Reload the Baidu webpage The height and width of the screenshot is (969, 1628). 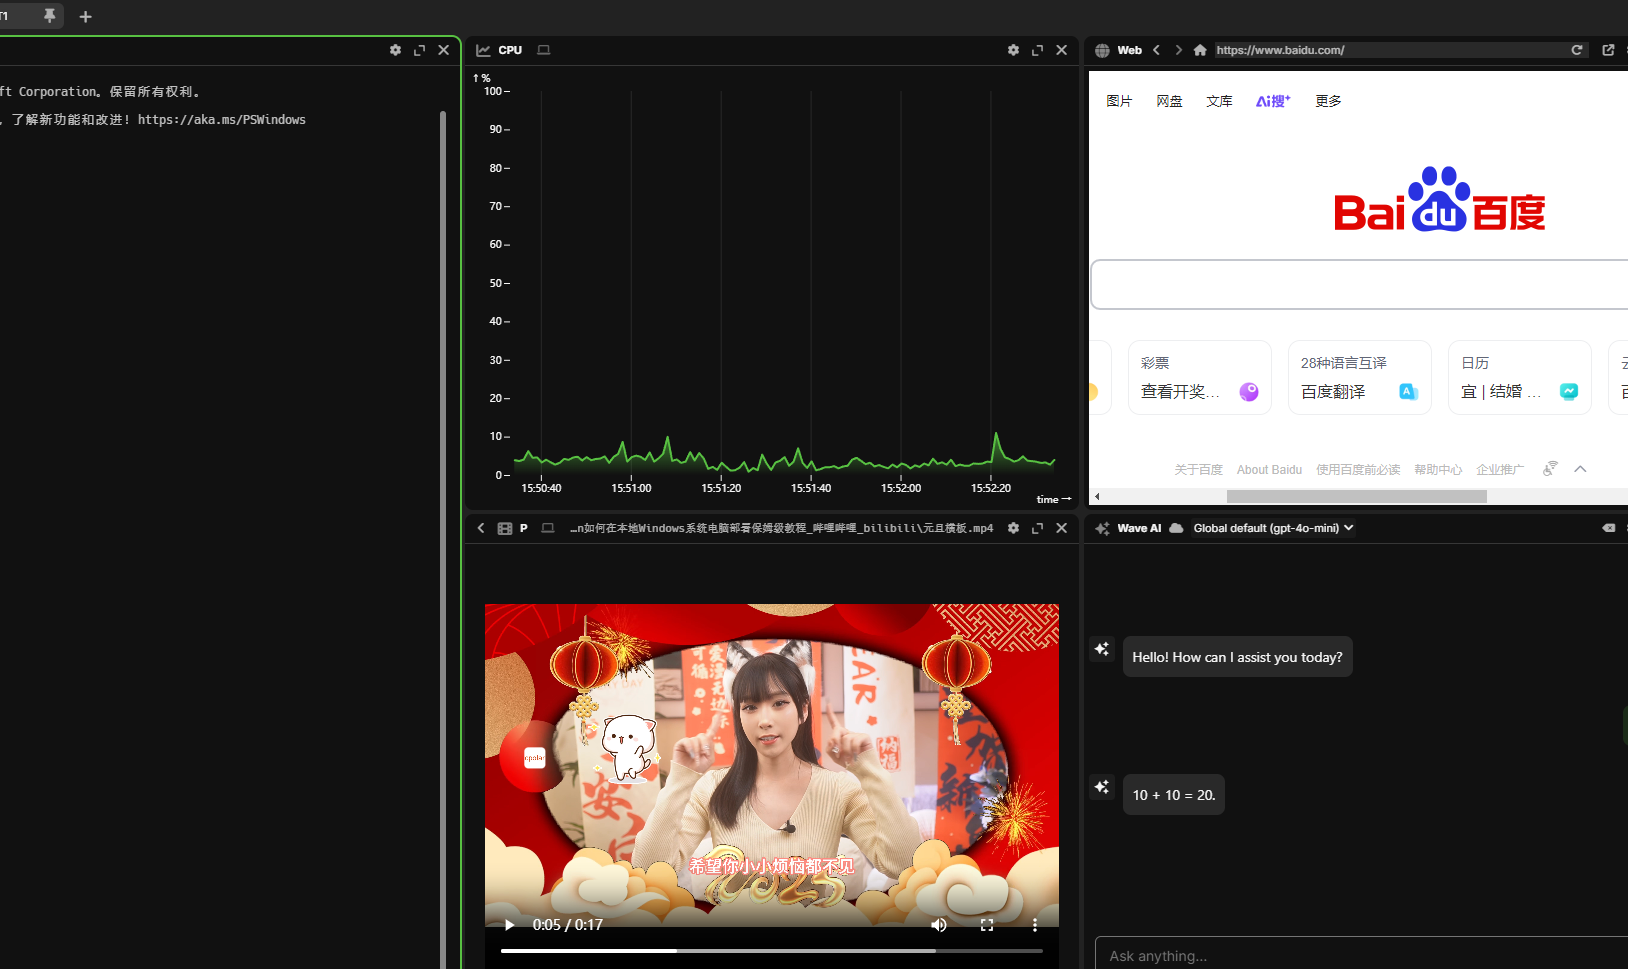click(x=1577, y=49)
